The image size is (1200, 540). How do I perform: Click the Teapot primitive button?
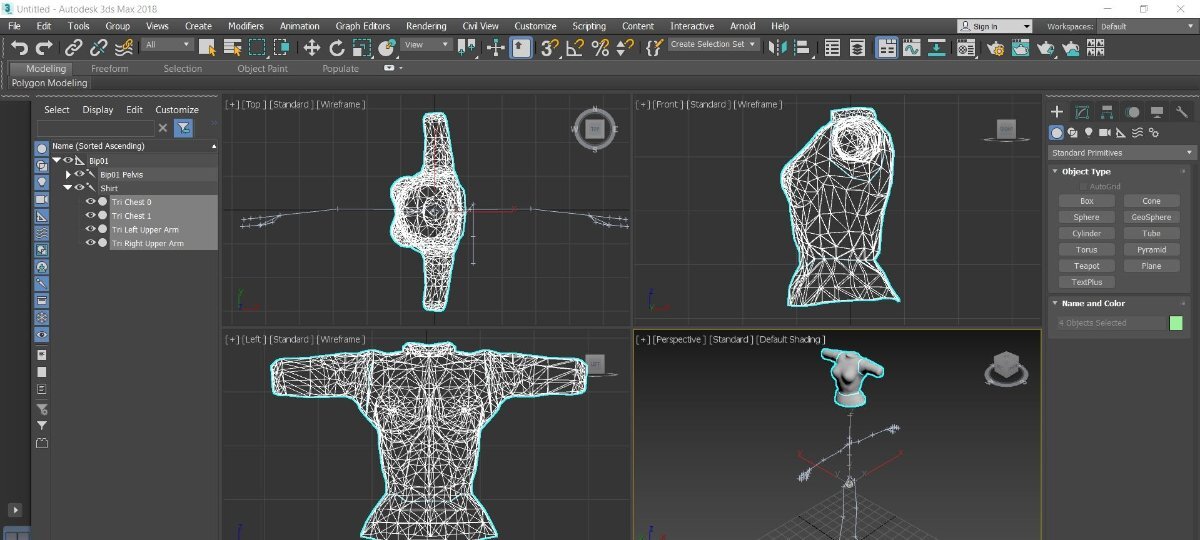(x=1086, y=266)
